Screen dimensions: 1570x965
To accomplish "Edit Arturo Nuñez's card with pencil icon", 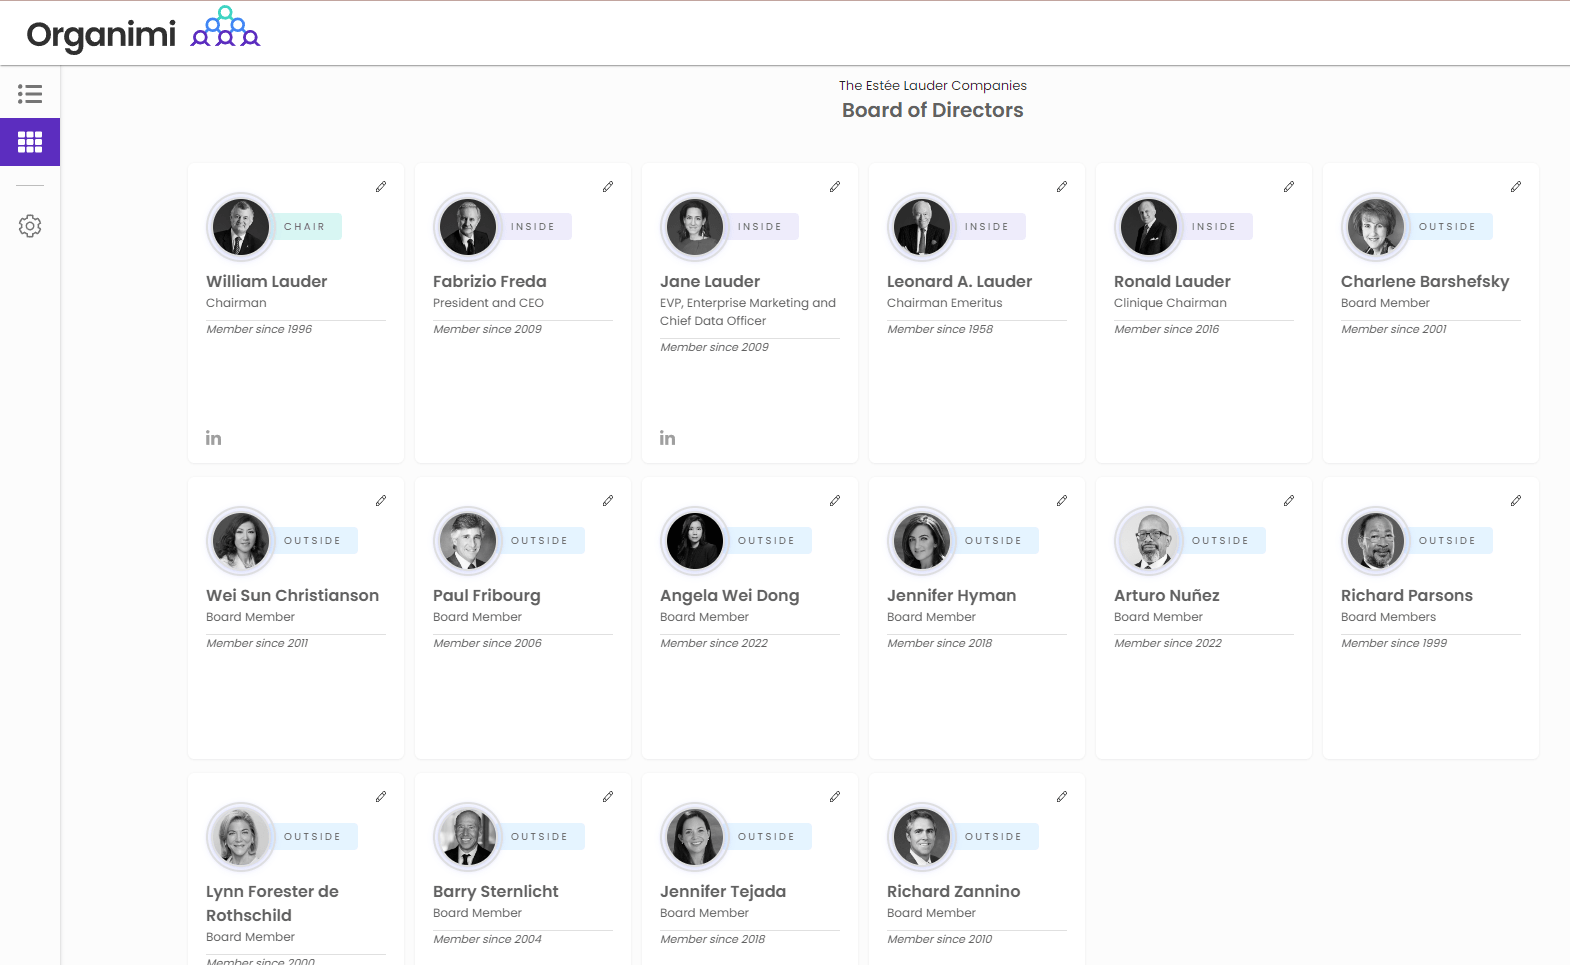I will (1289, 501).
